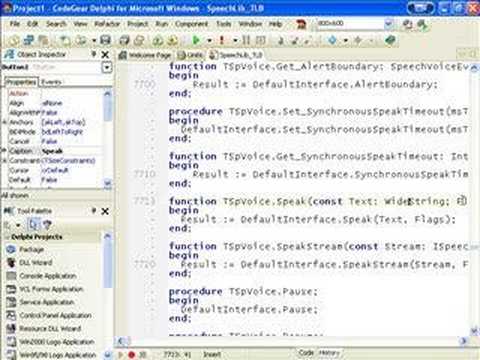Click the Pause button in debug toolbar
The image size is (480, 360).
(x=246, y=41)
